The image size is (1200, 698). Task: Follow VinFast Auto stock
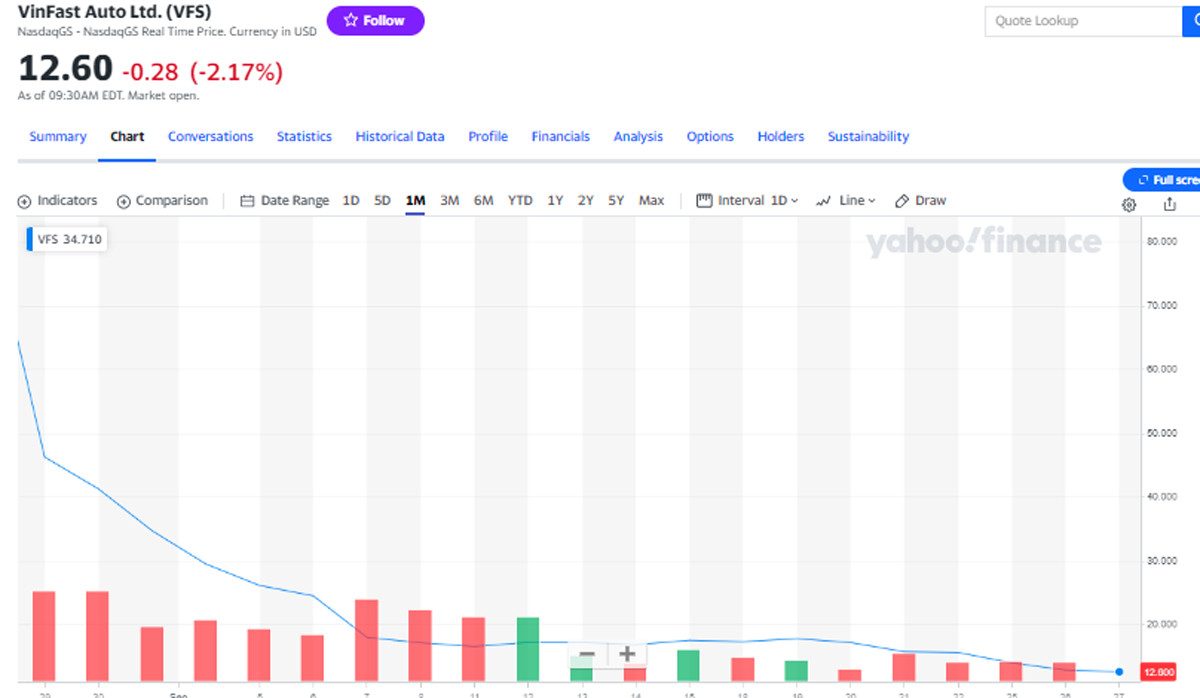pyautogui.click(x=375, y=21)
